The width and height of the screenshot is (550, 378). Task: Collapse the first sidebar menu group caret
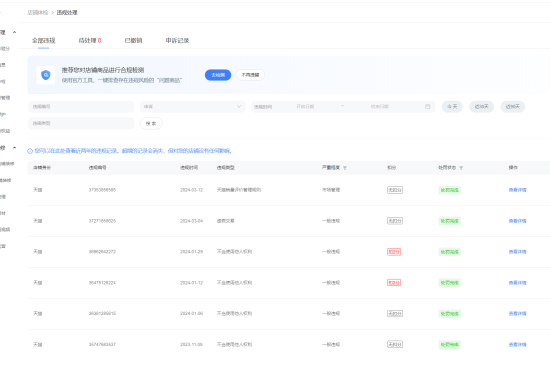[x=14, y=32]
